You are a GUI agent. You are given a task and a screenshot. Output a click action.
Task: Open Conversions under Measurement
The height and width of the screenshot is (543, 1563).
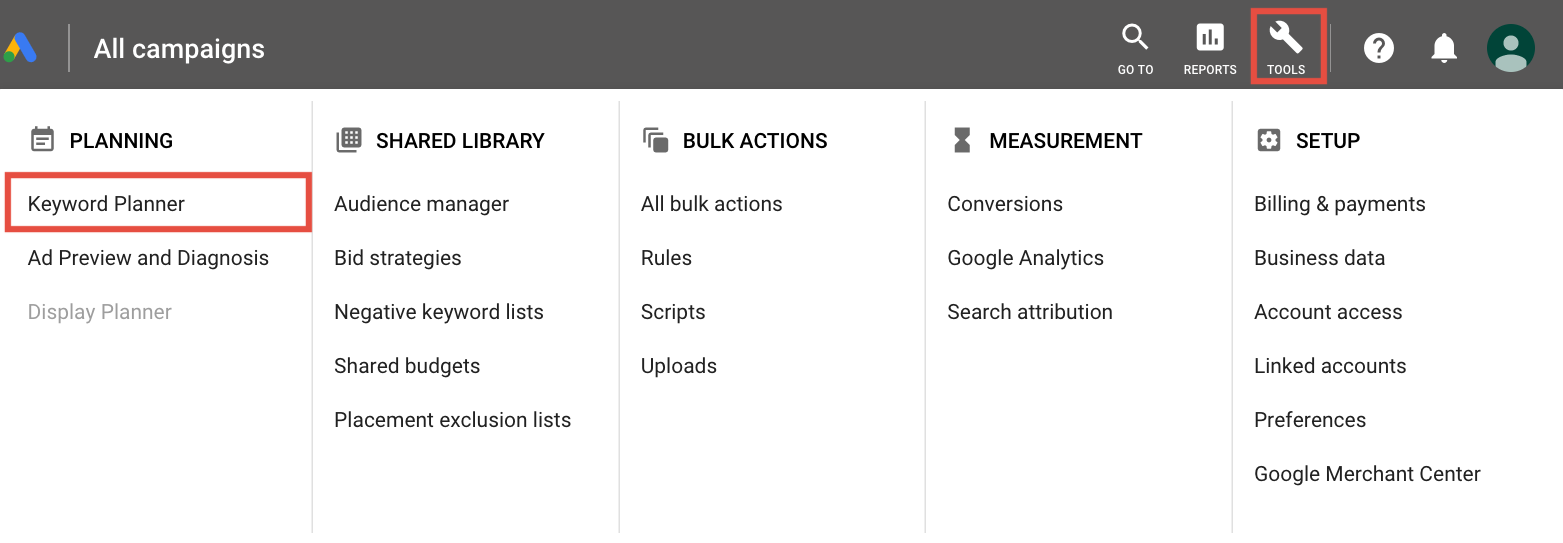click(1005, 204)
